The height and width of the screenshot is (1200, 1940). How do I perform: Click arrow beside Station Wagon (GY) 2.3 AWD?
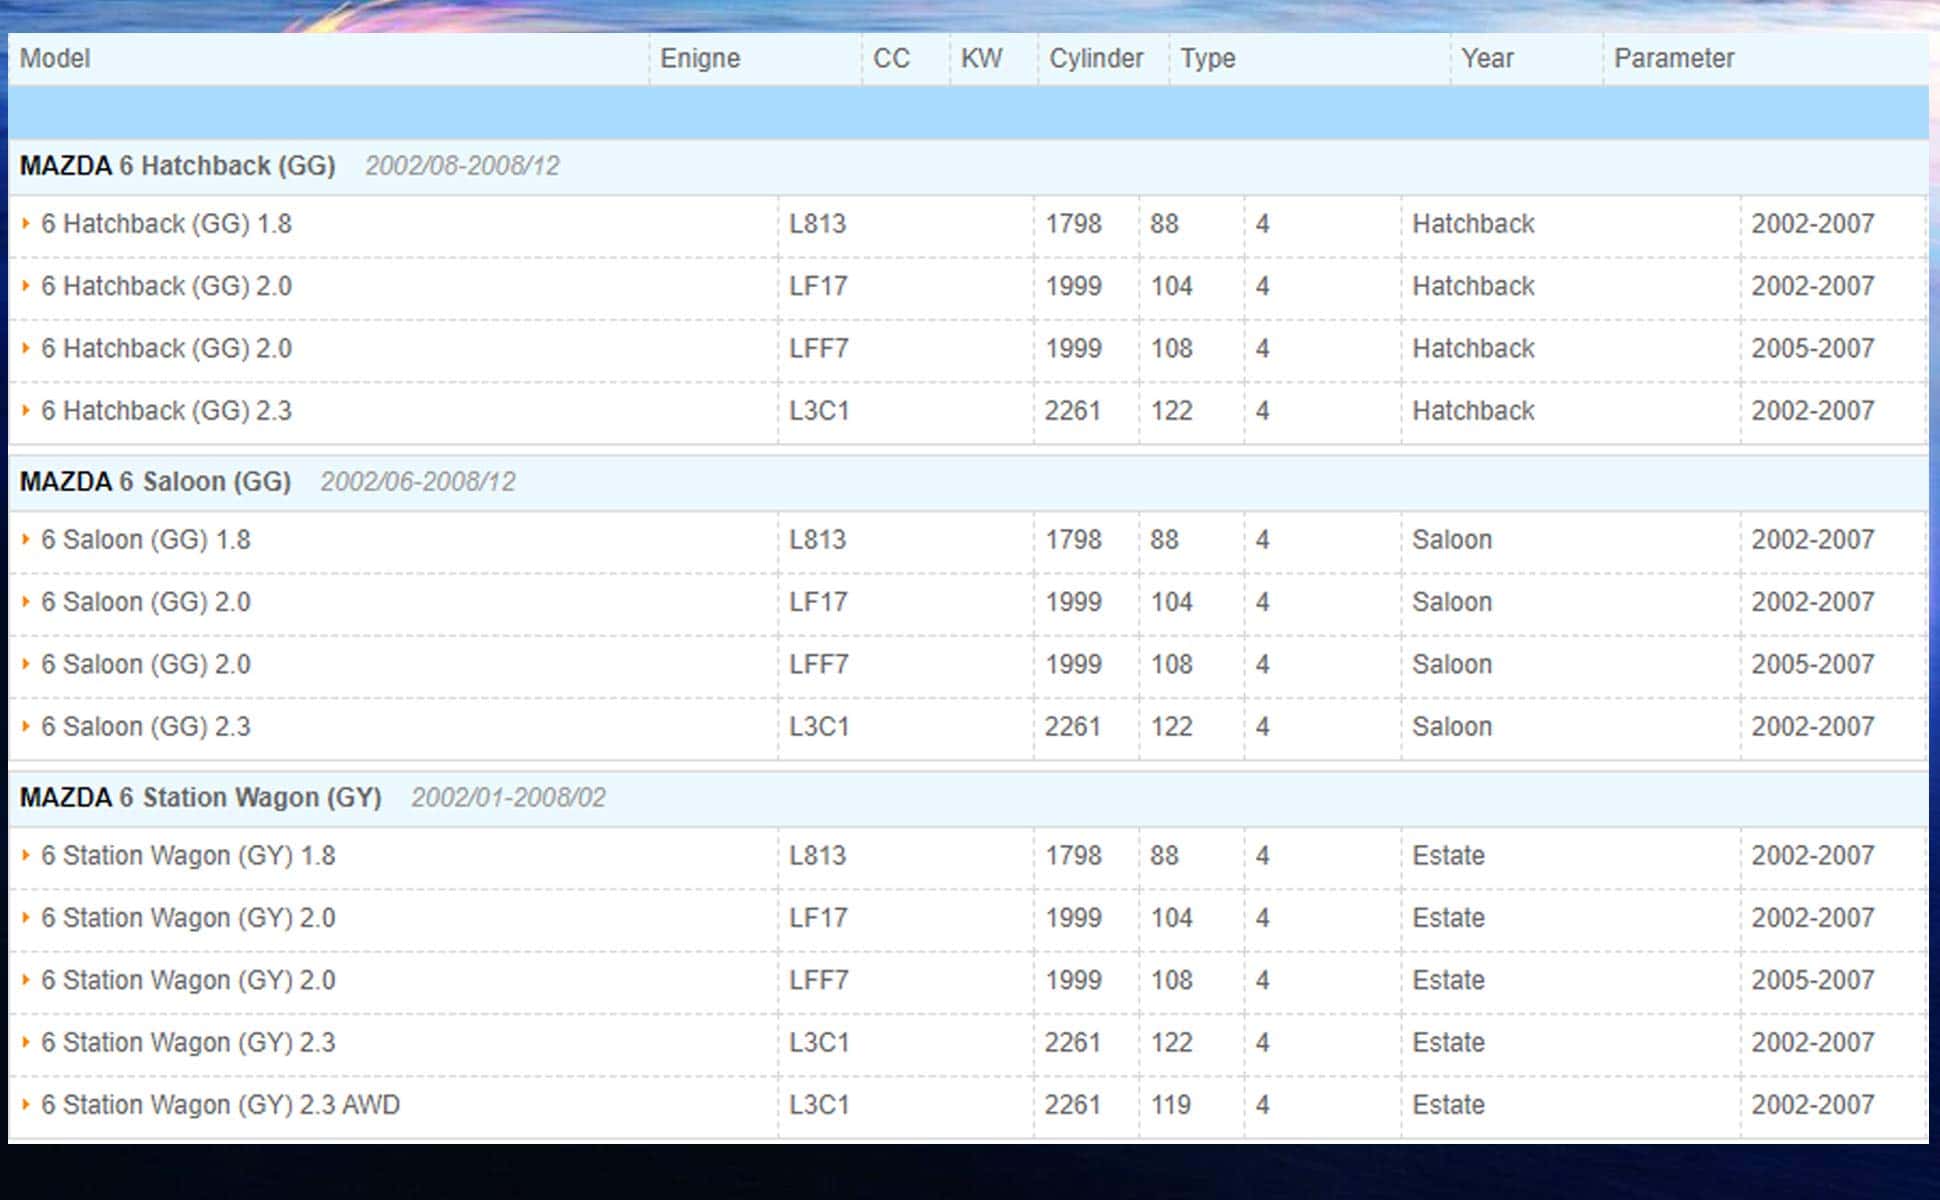pos(26,1105)
